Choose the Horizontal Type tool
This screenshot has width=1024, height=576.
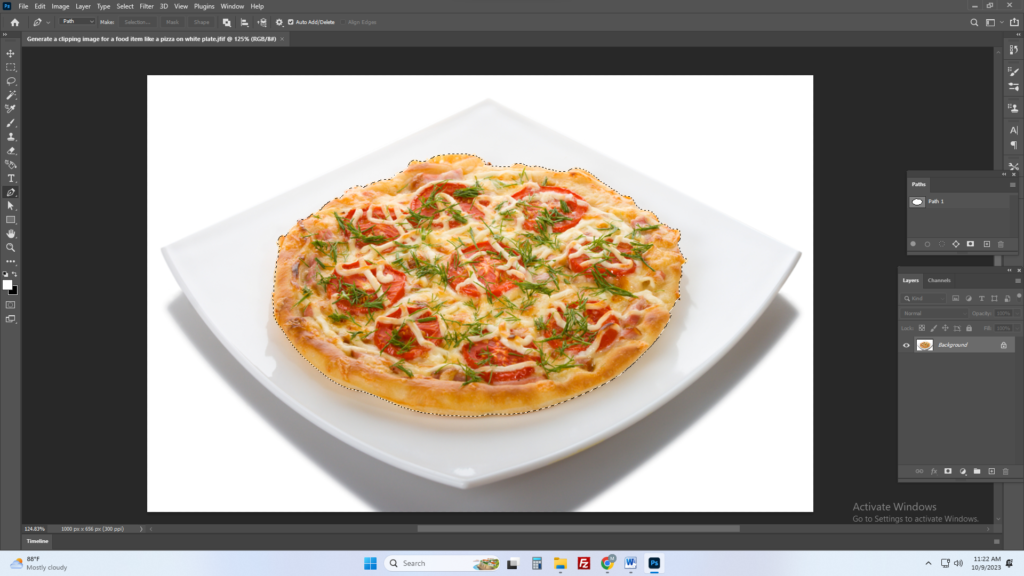point(10,178)
